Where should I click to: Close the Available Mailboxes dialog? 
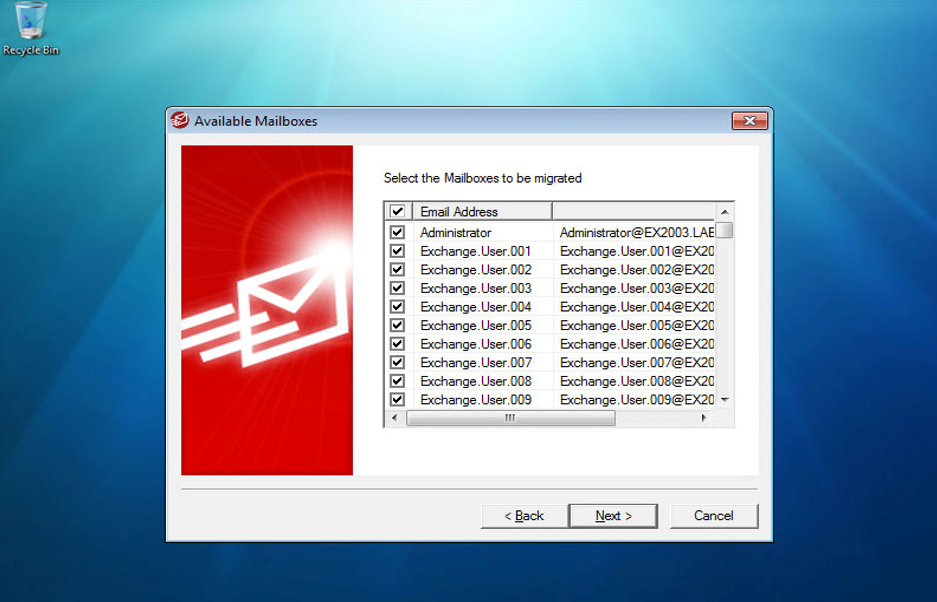pos(749,121)
